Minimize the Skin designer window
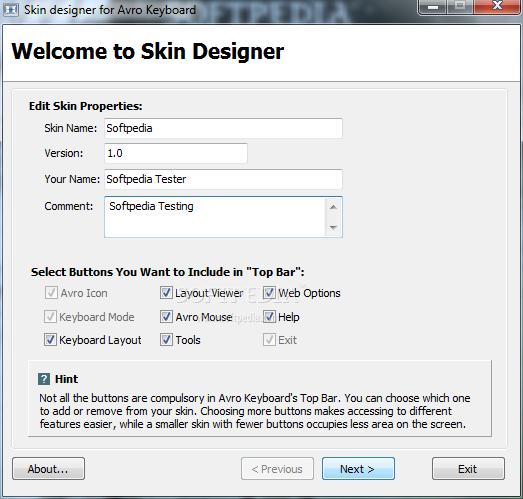The width and height of the screenshot is (523, 499). 433,7
